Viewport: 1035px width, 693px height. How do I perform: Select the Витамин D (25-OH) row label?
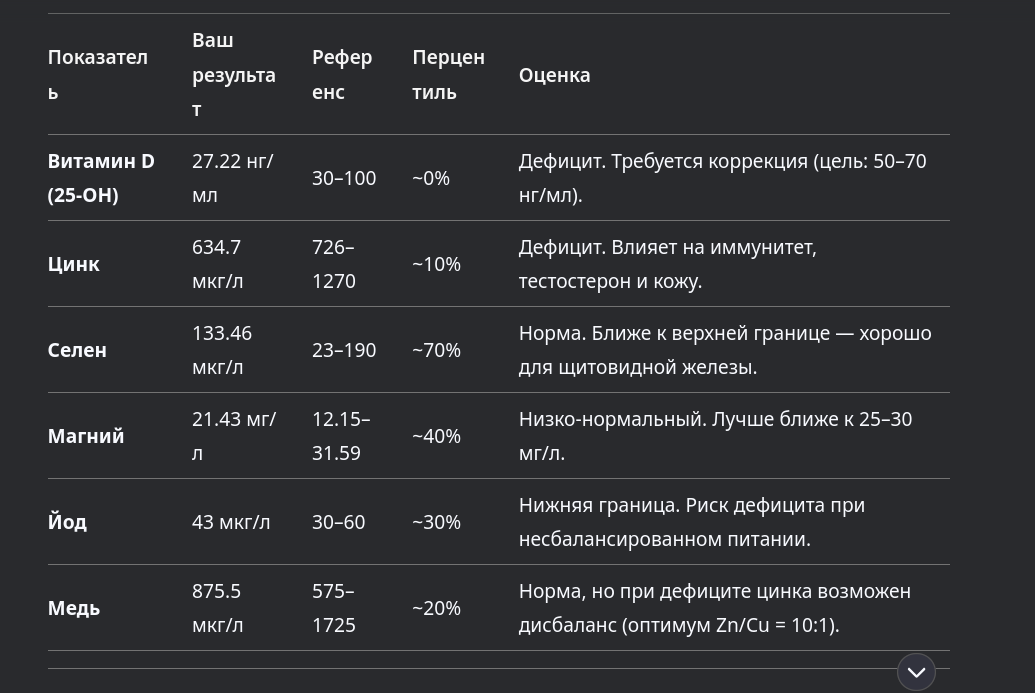coord(101,178)
